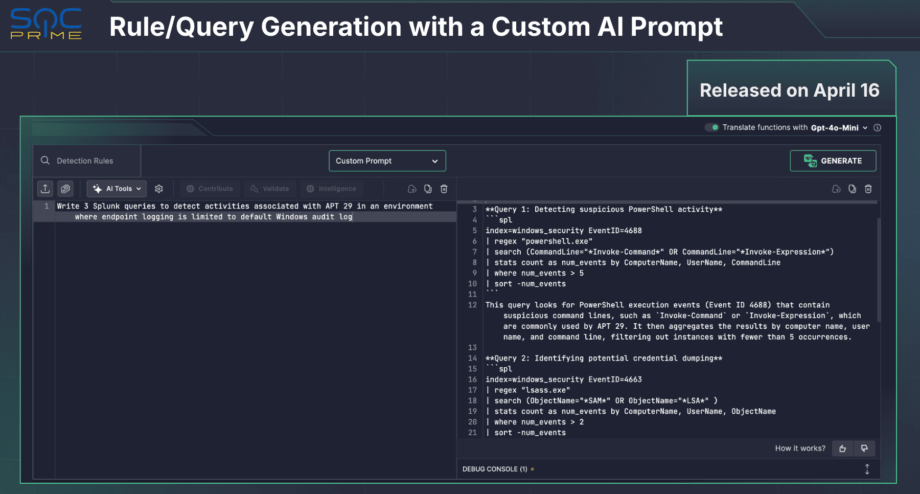Expand the Debug Console panel using arrows

pos(867,468)
